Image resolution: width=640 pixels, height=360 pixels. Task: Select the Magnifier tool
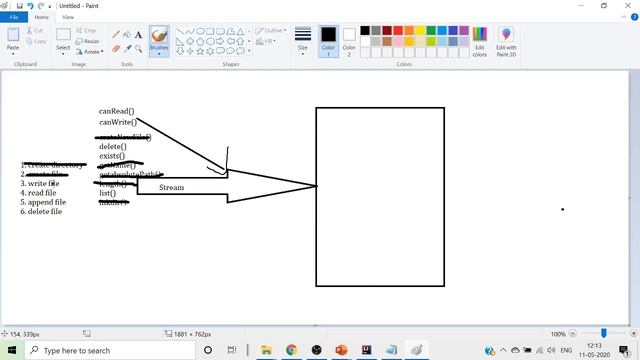click(x=138, y=49)
